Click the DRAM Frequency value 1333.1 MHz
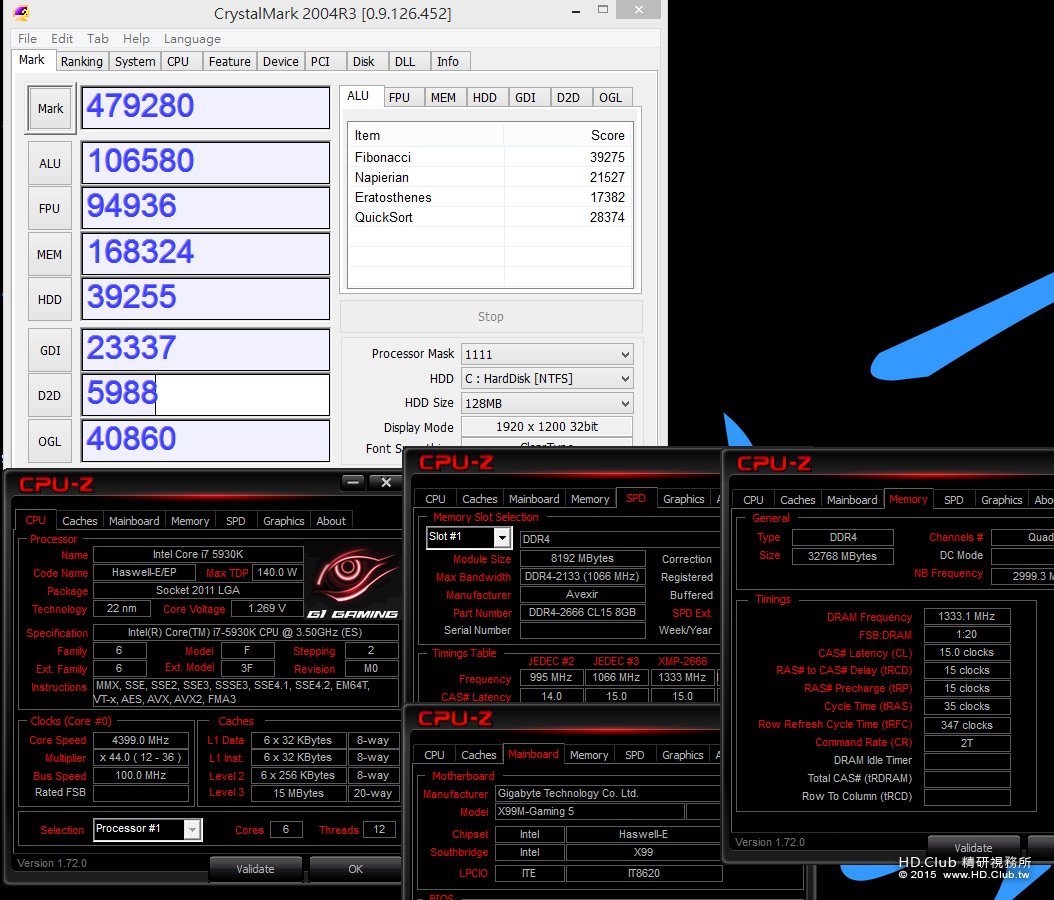Screen dimensions: 1054x900 [x=967, y=616]
